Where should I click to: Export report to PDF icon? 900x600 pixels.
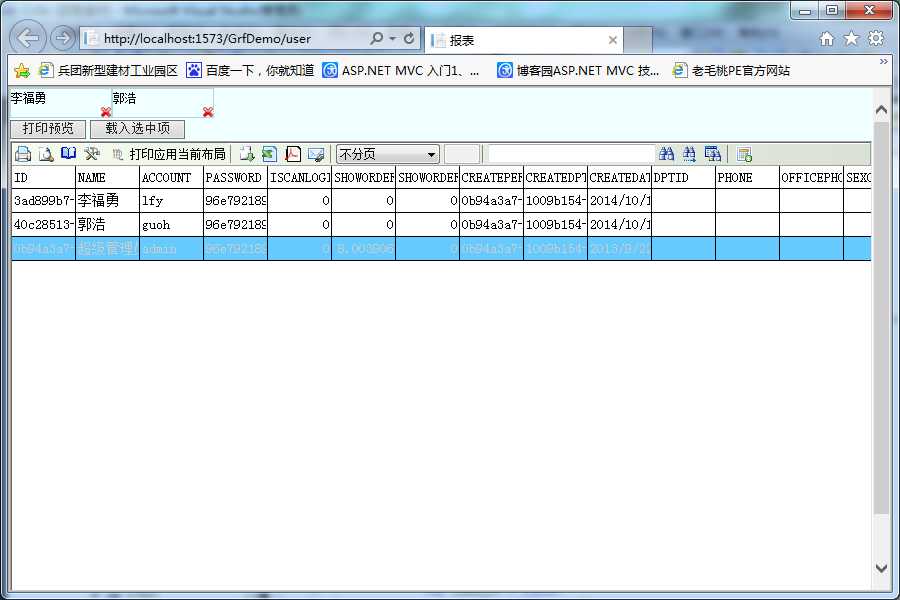pyautogui.click(x=293, y=154)
